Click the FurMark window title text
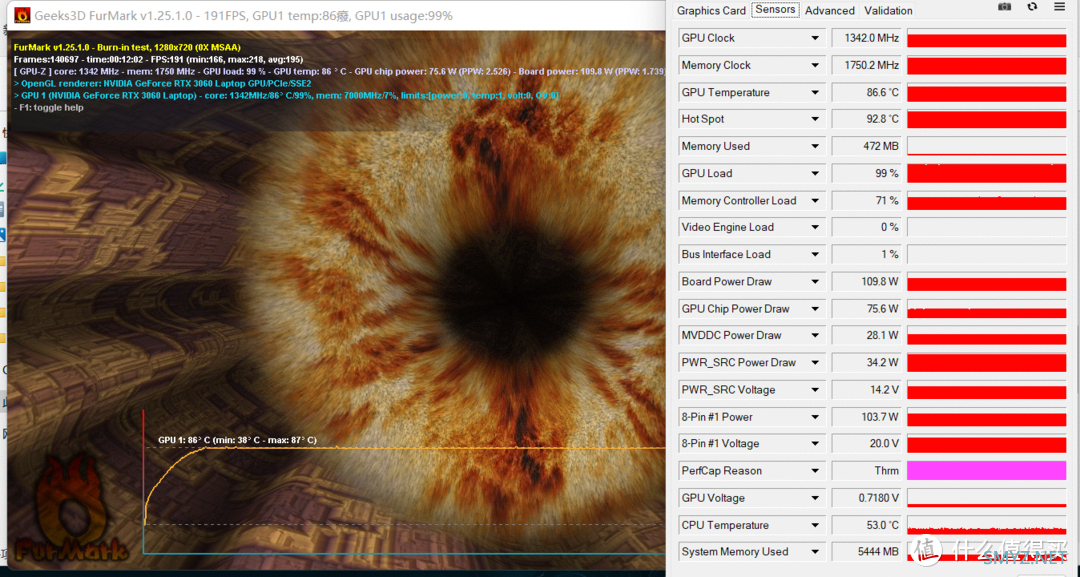This screenshot has width=1080, height=577. (x=244, y=15)
